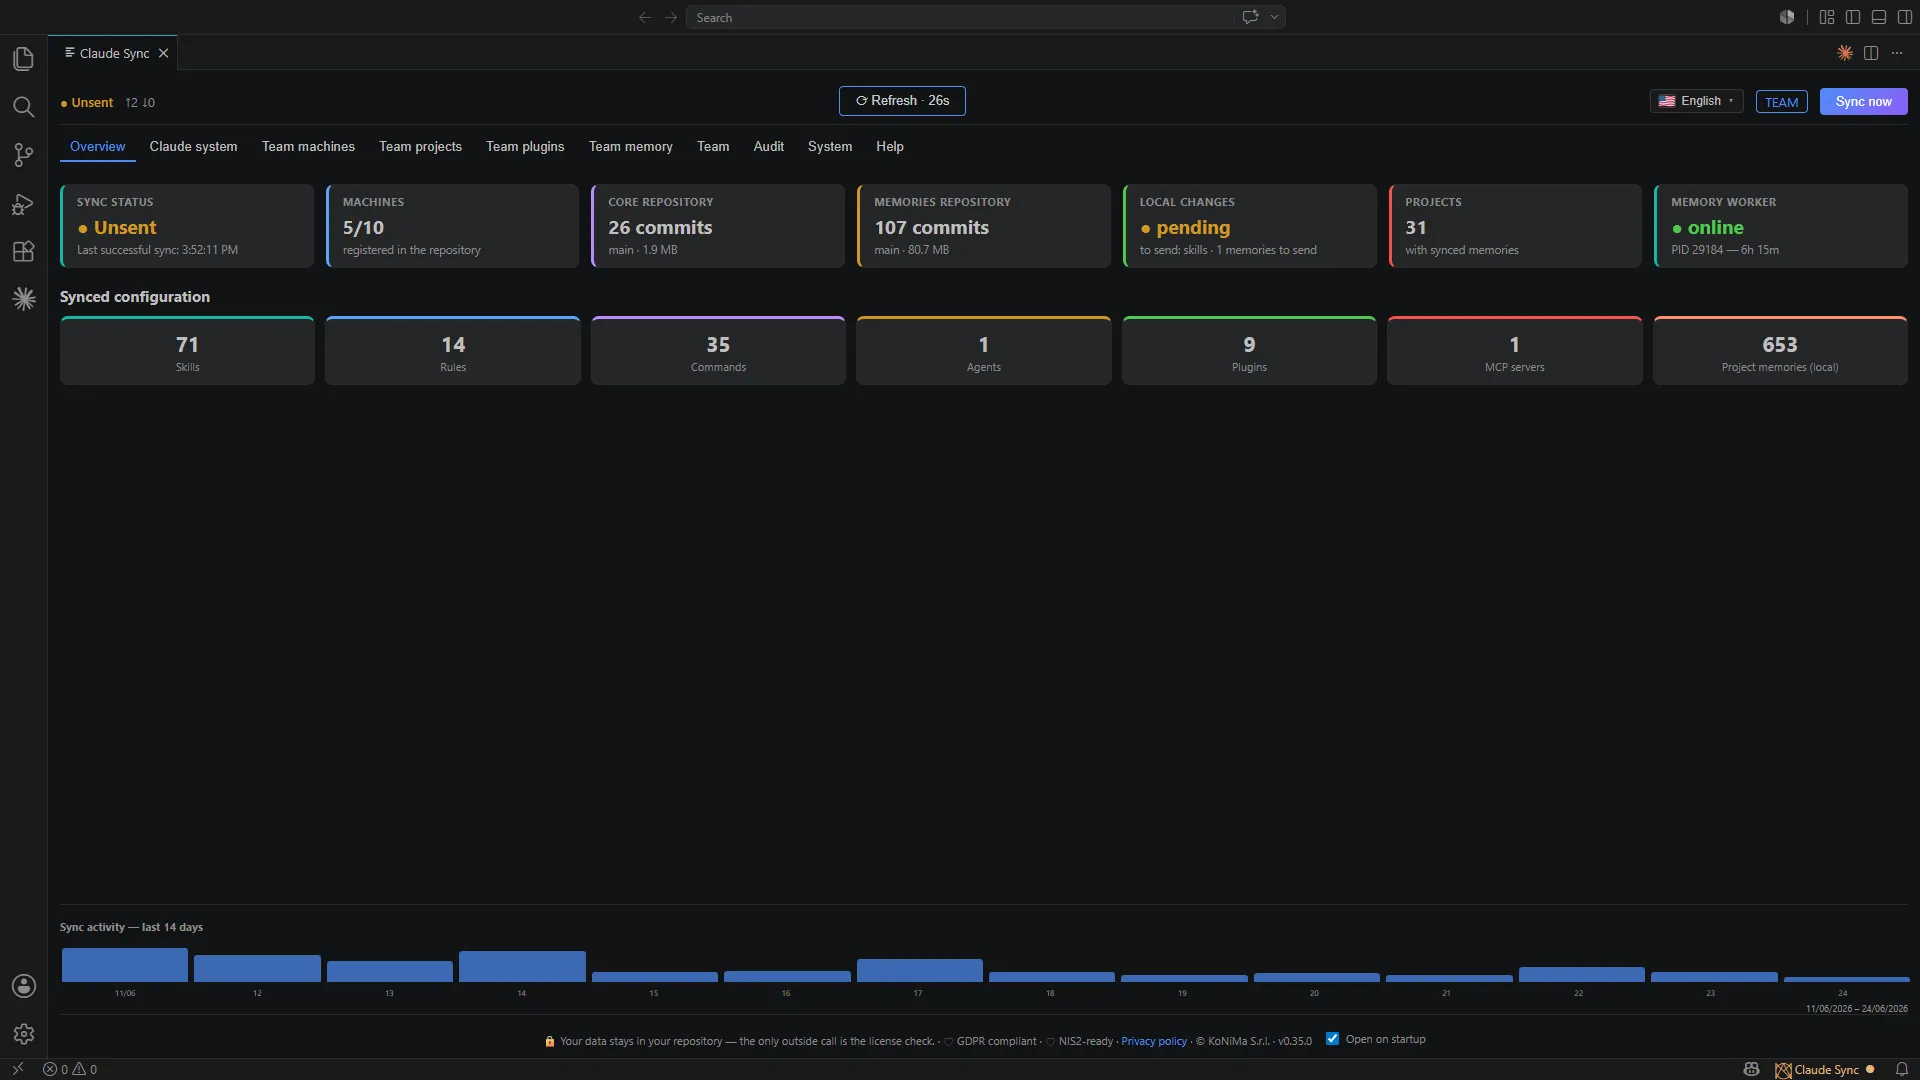Open the Accounts menu icon

click(x=24, y=986)
